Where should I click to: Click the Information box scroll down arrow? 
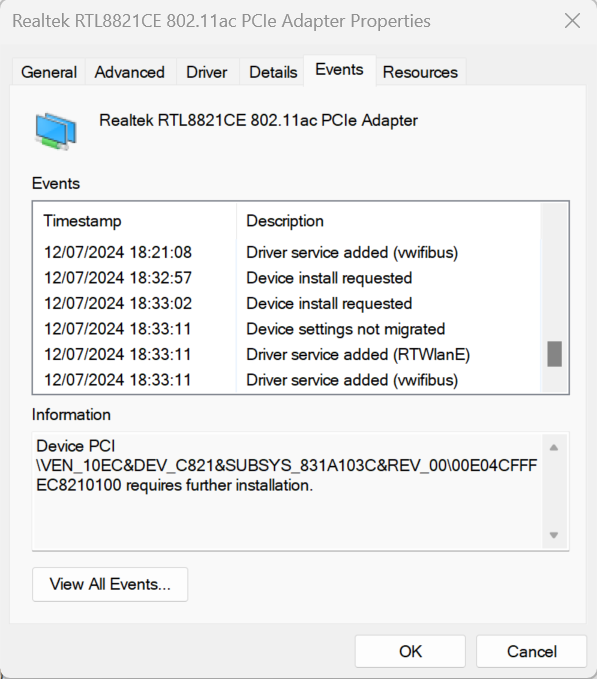coord(554,535)
